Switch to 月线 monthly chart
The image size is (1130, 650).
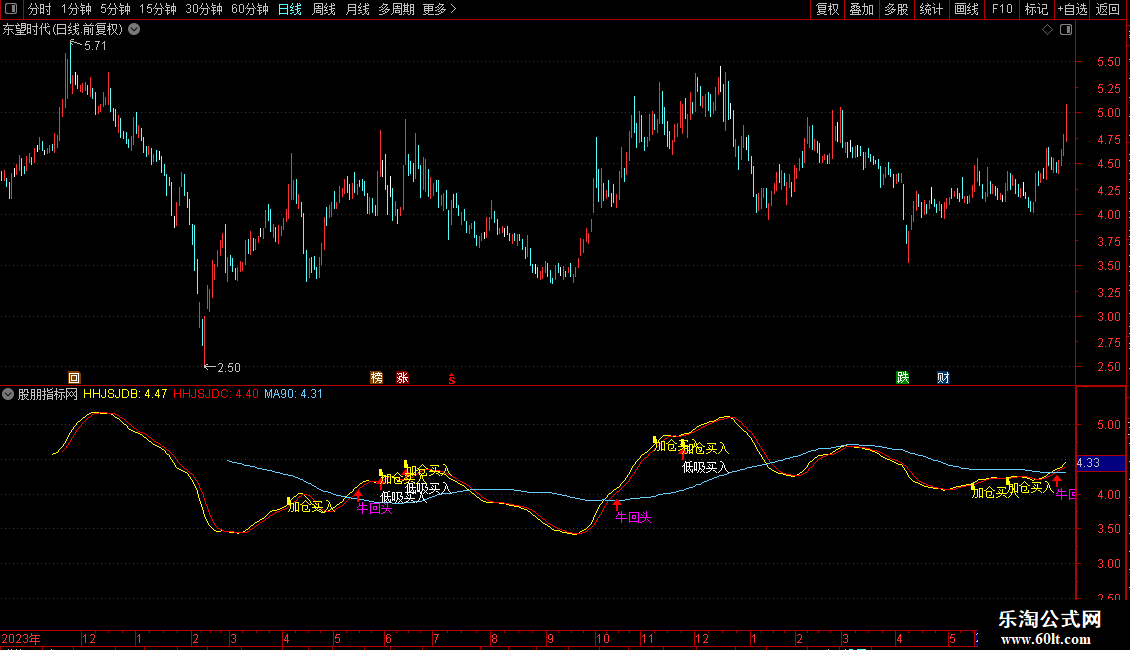pyautogui.click(x=357, y=9)
